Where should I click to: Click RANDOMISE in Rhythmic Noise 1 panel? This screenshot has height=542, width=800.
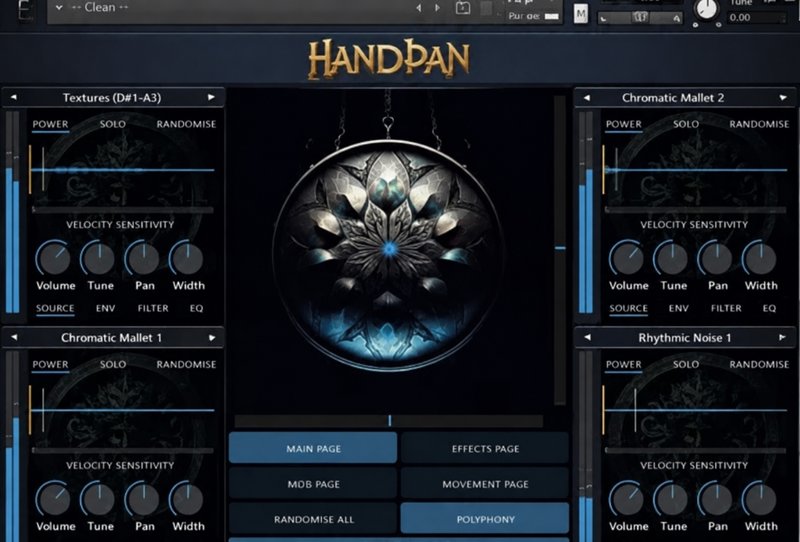point(759,364)
